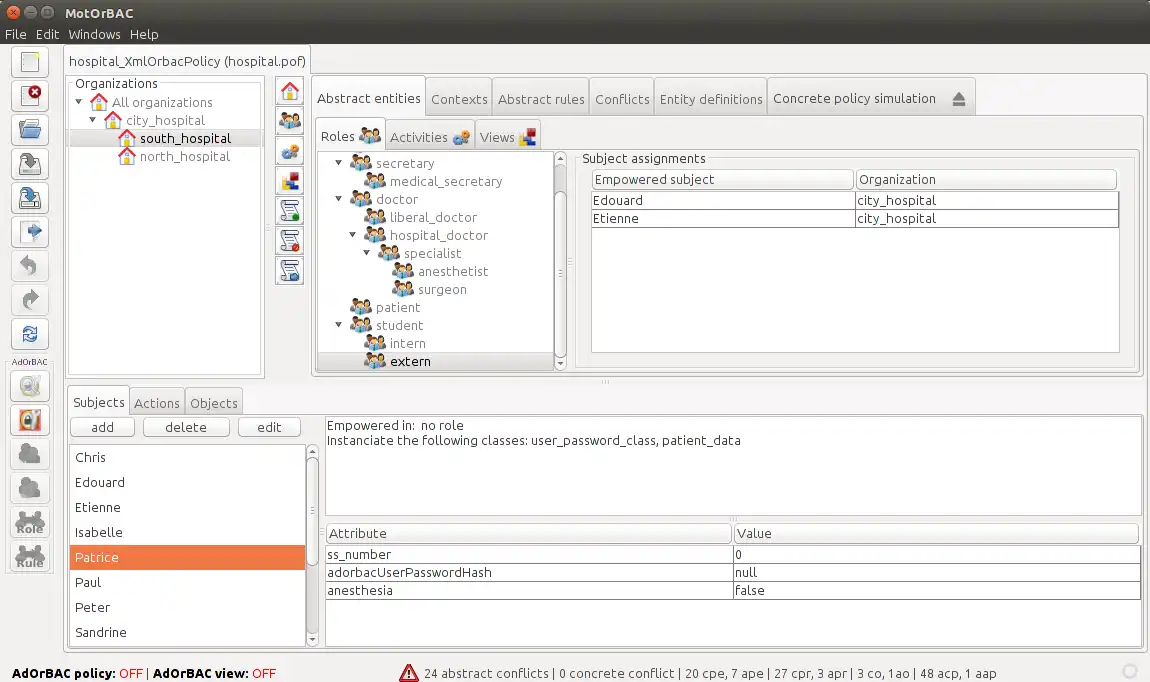Image resolution: width=1150 pixels, height=682 pixels.
Task: Select the hospital_XmlOrbacPolicy document tab
Action: [187, 61]
